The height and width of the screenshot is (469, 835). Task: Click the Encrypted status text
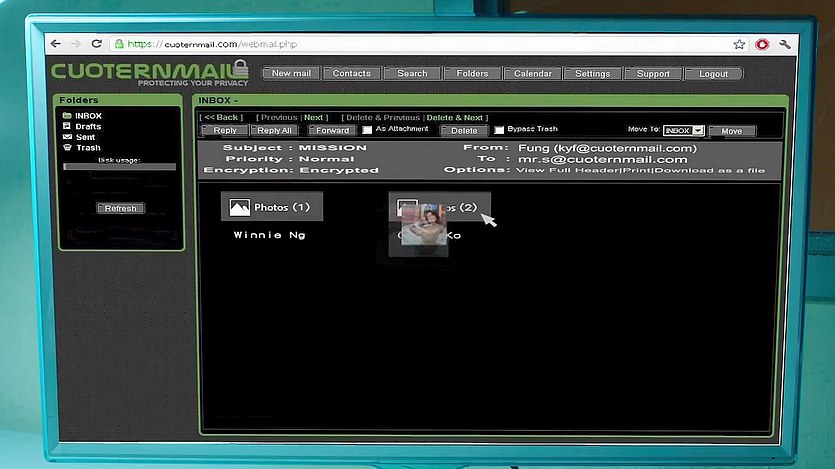339,170
